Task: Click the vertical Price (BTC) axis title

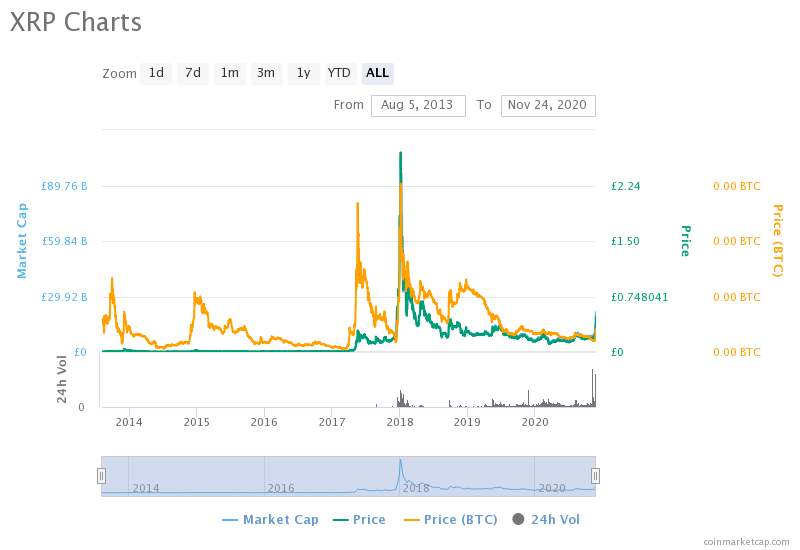Action: [x=778, y=241]
